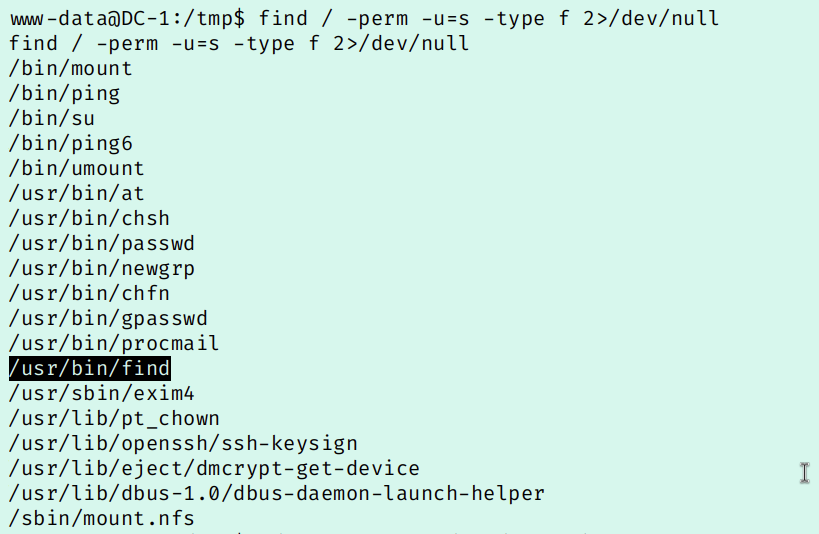Viewport: 819px width, 534px height.
Task: Click the /usr/bin/chfn output line
Action: 90,294
